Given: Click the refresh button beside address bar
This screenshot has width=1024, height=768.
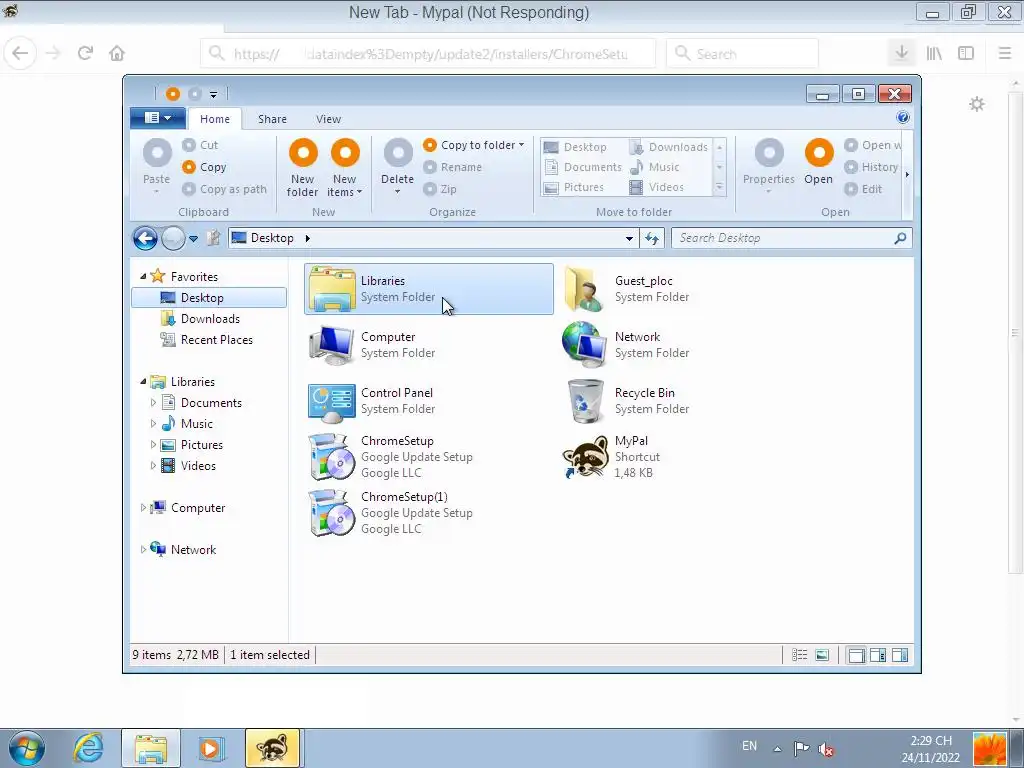Looking at the screenshot, I should (x=652, y=238).
